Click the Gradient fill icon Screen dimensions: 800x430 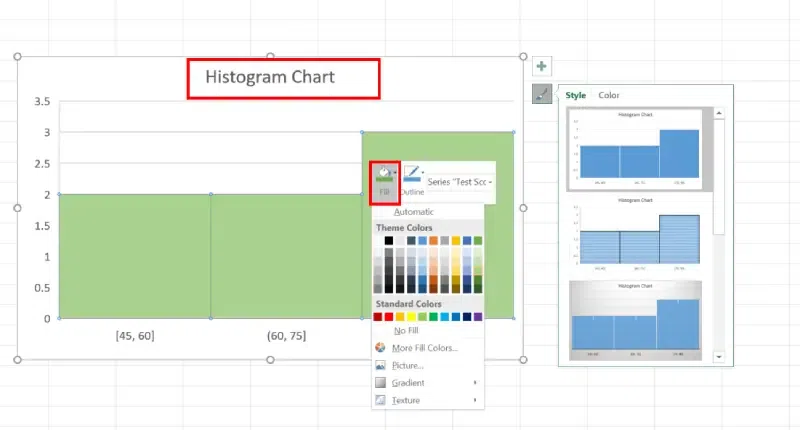pyautogui.click(x=380, y=383)
